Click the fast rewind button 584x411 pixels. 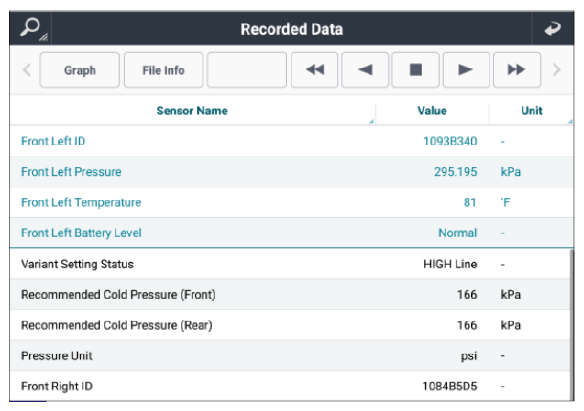(x=314, y=70)
